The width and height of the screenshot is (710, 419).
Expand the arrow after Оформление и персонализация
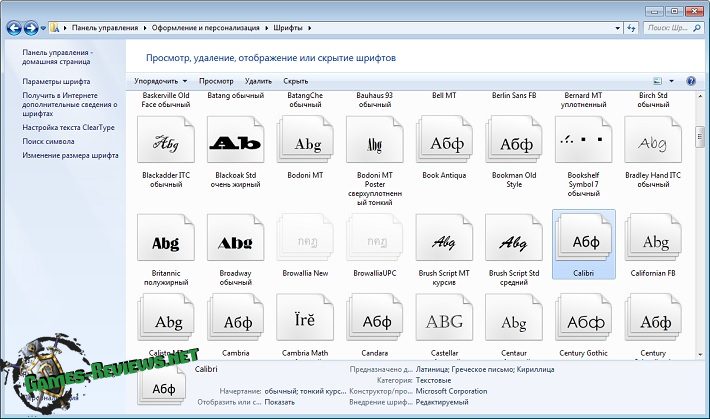click(x=266, y=28)
